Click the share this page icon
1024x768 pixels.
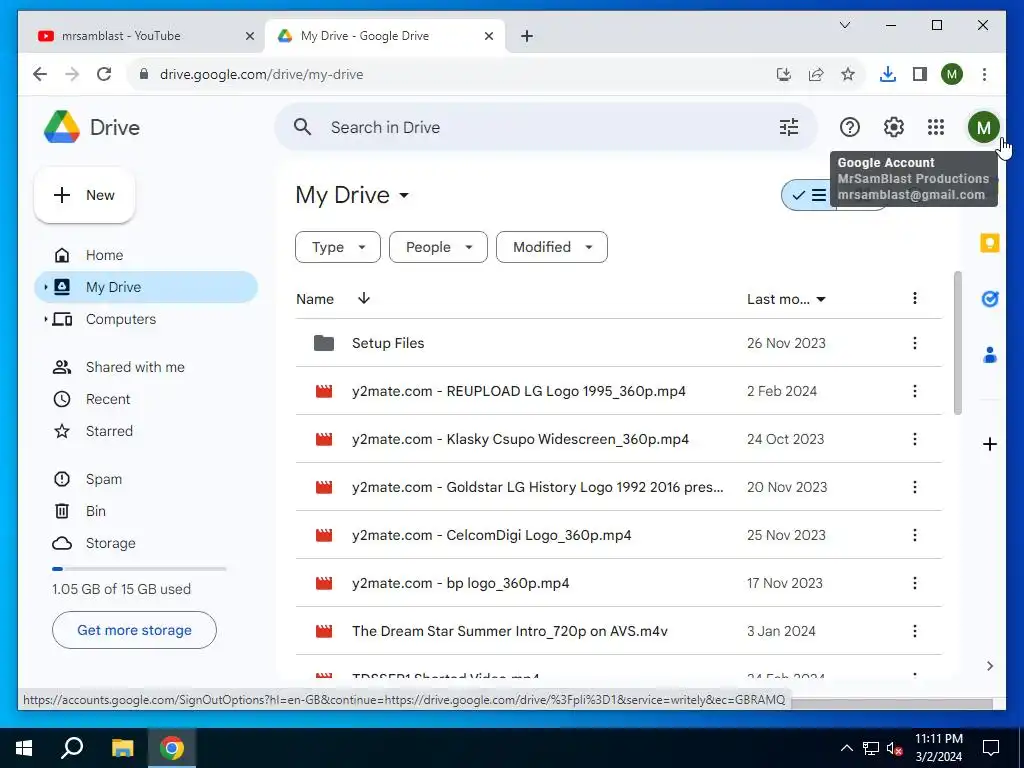tap(816, 74)
